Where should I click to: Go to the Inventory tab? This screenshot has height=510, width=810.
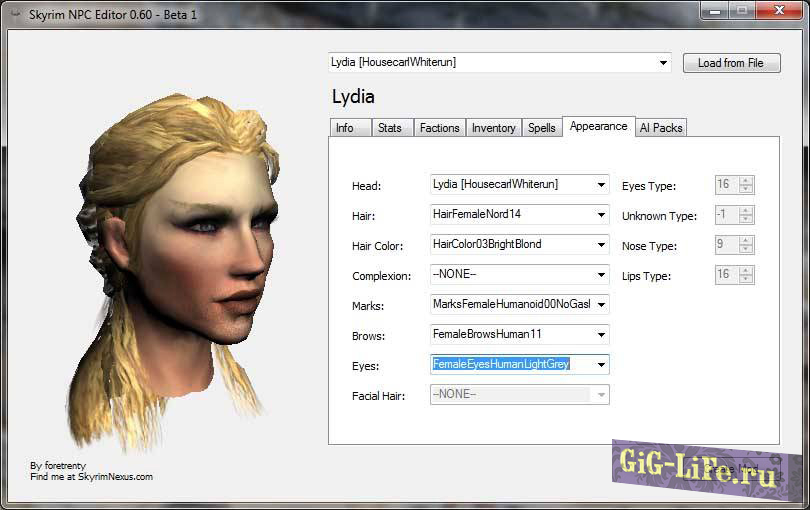coord(493,128)
